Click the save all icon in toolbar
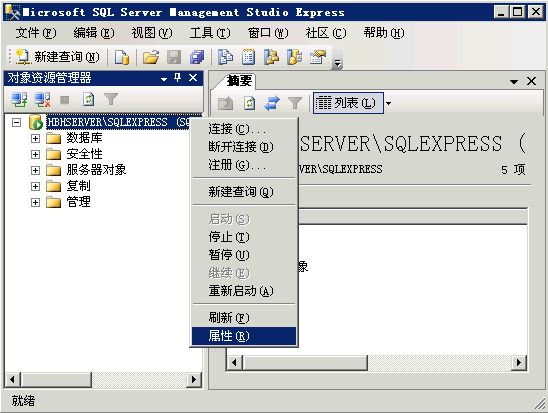 (197, 57)
